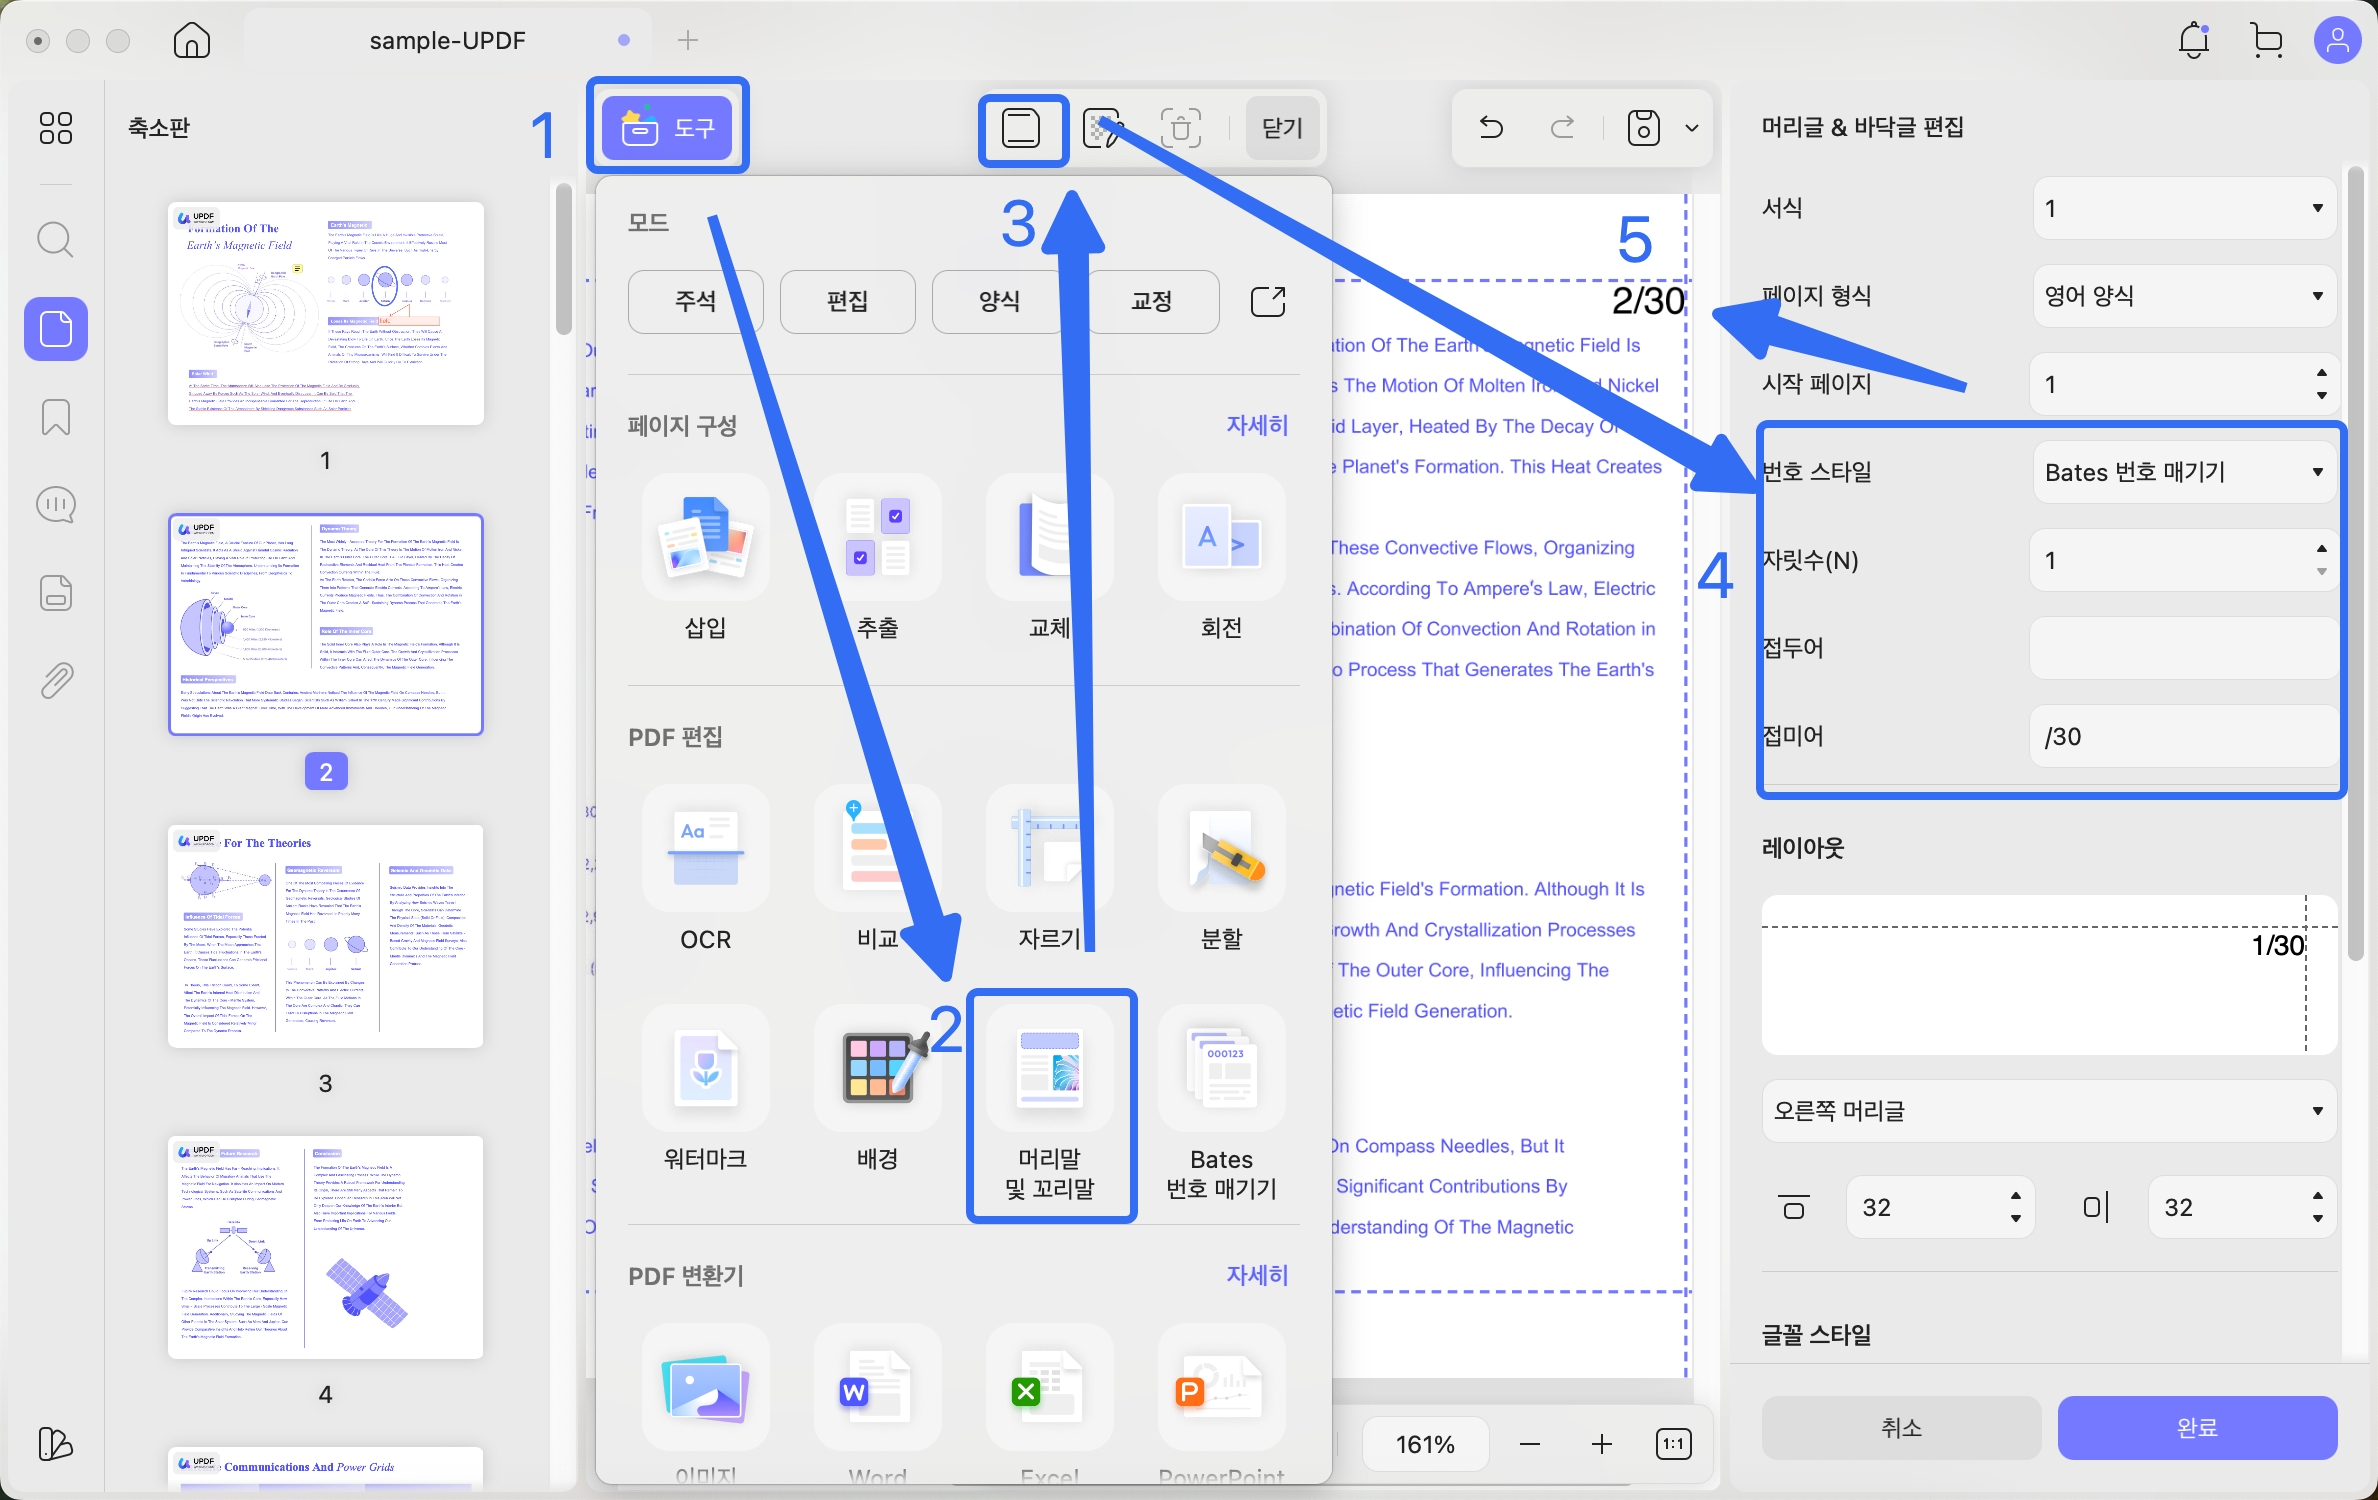This screenshot has height=1500, width=2378.
Task: Click the Done (완료) button
Action: (2196, 1428)
